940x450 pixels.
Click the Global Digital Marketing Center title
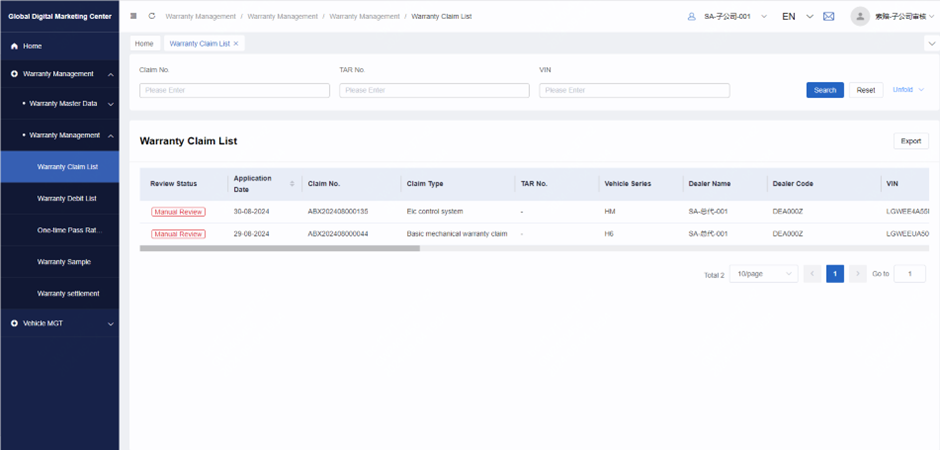coord(59,16)
